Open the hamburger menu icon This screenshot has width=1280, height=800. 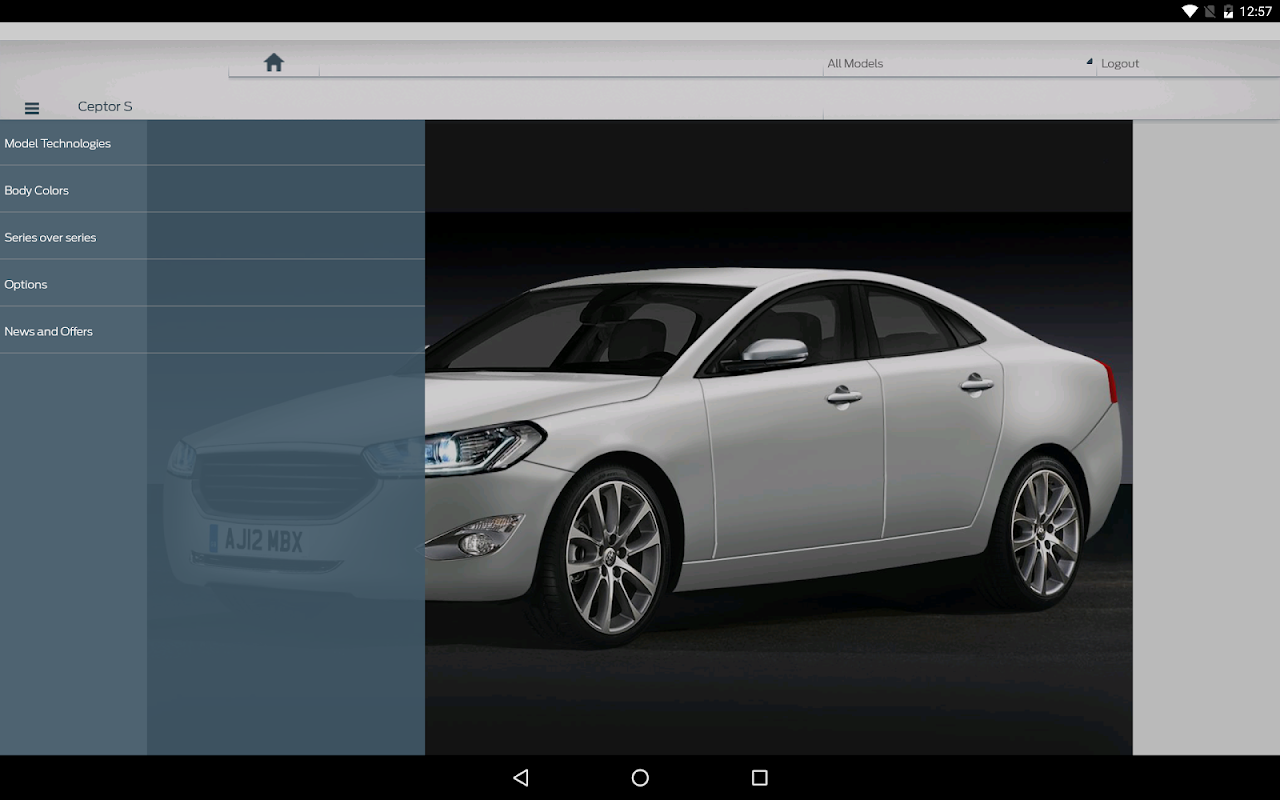[32, 108]
